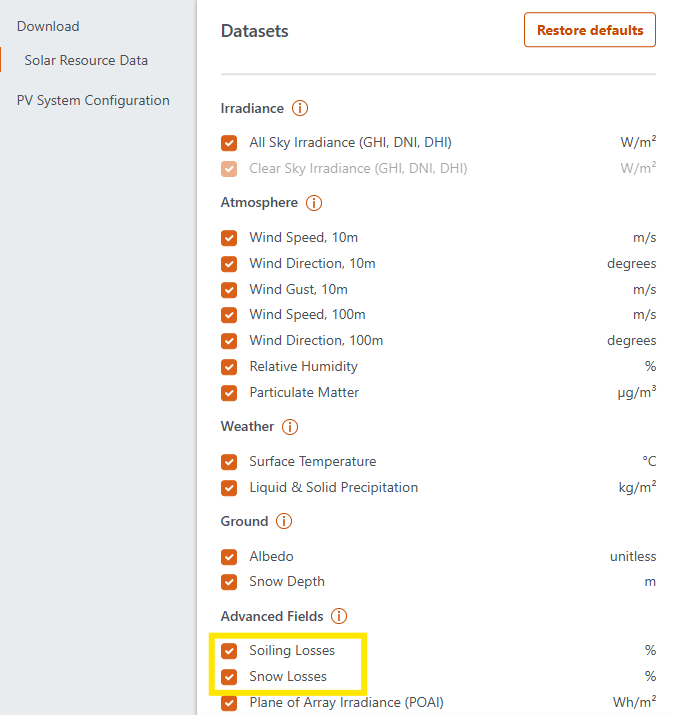Screen dimensions: 673x715
Task: Uncheck the Soiling Losses checkbox
Action: click(230, 651)
